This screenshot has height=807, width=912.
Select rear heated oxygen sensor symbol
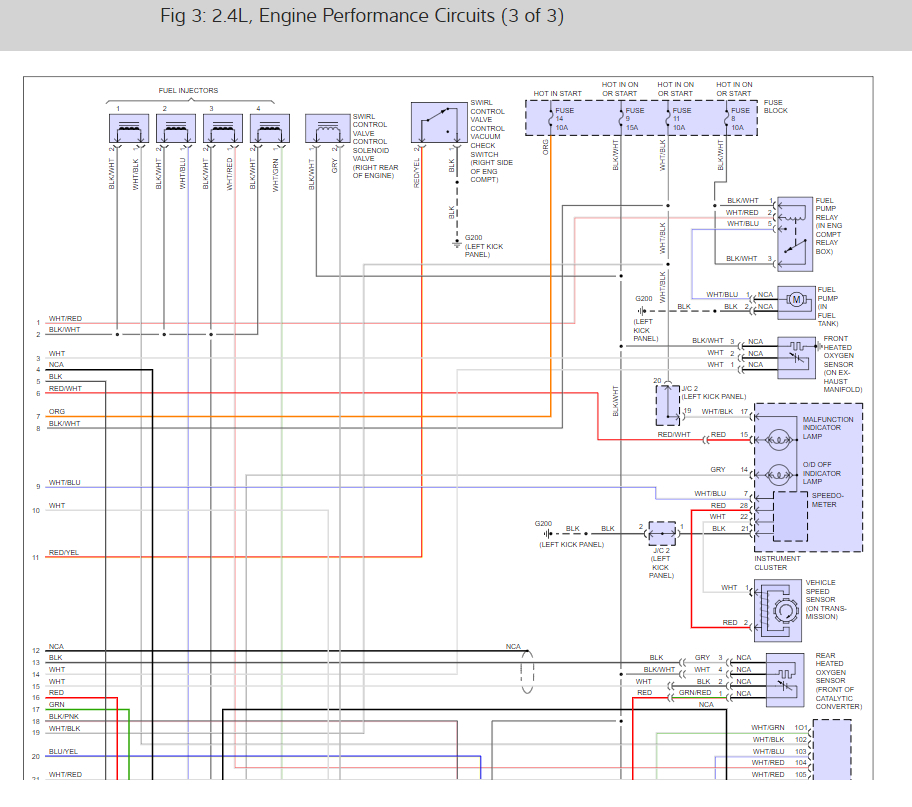[785, 676]
